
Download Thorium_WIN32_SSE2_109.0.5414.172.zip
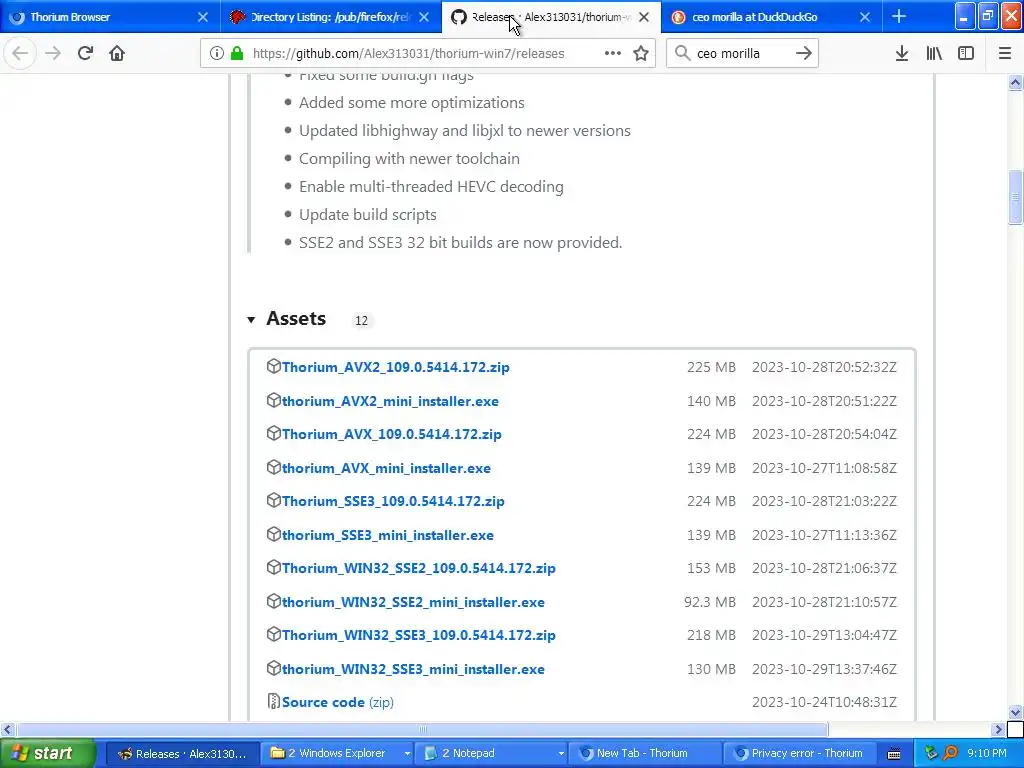(419, 568)
